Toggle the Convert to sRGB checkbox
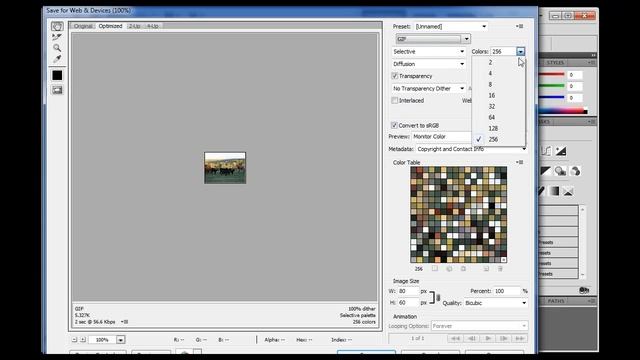 click(394, 125)
